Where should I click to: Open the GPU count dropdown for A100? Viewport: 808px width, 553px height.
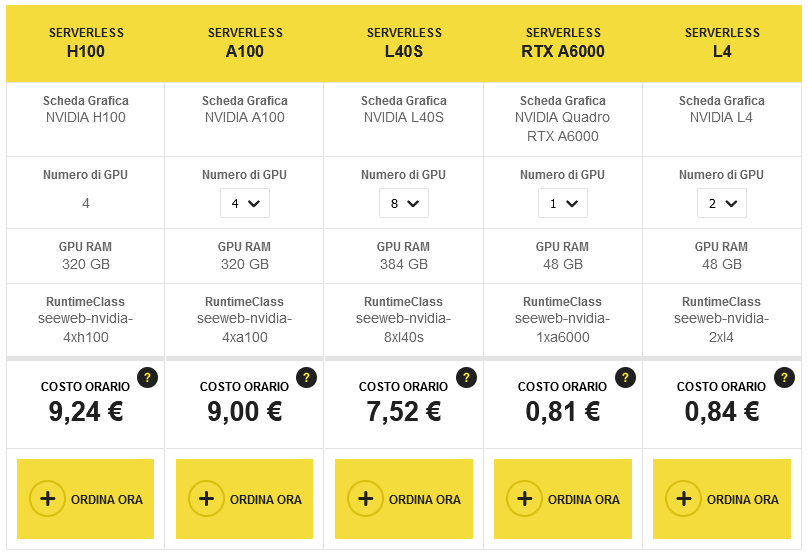click(x=244, y=203)
